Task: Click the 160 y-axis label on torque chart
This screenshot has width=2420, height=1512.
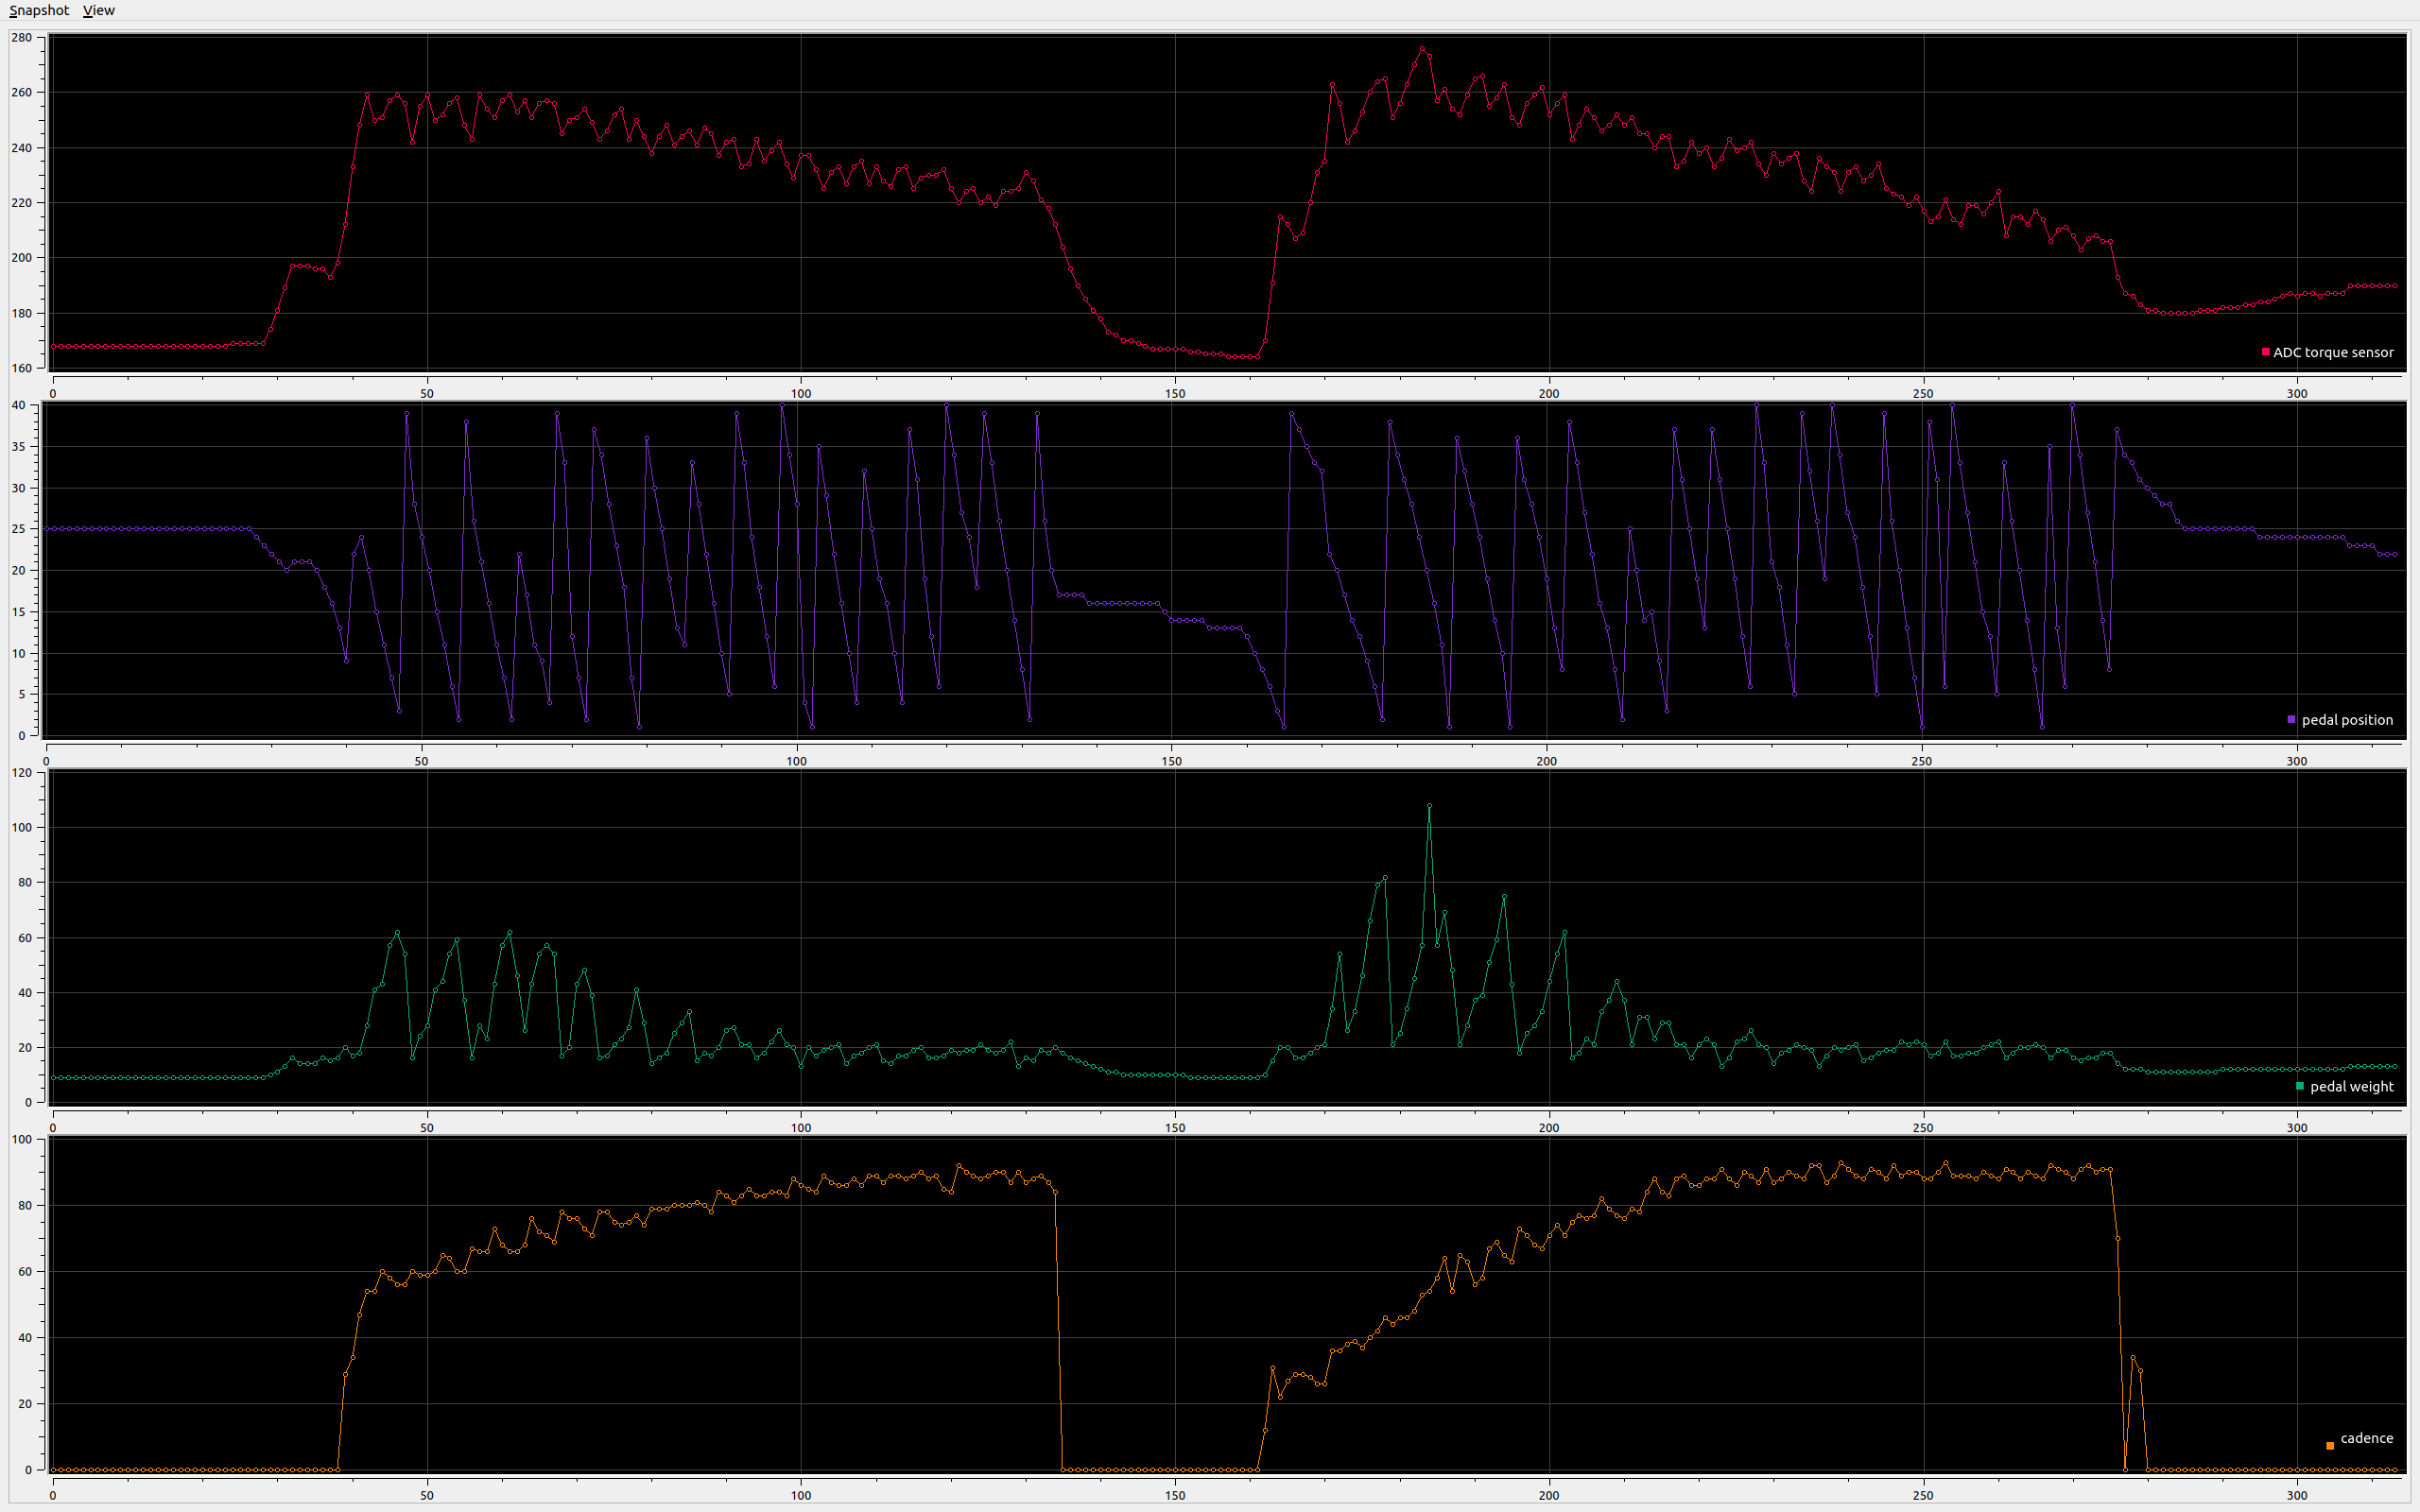Action: tap(22, 368)
